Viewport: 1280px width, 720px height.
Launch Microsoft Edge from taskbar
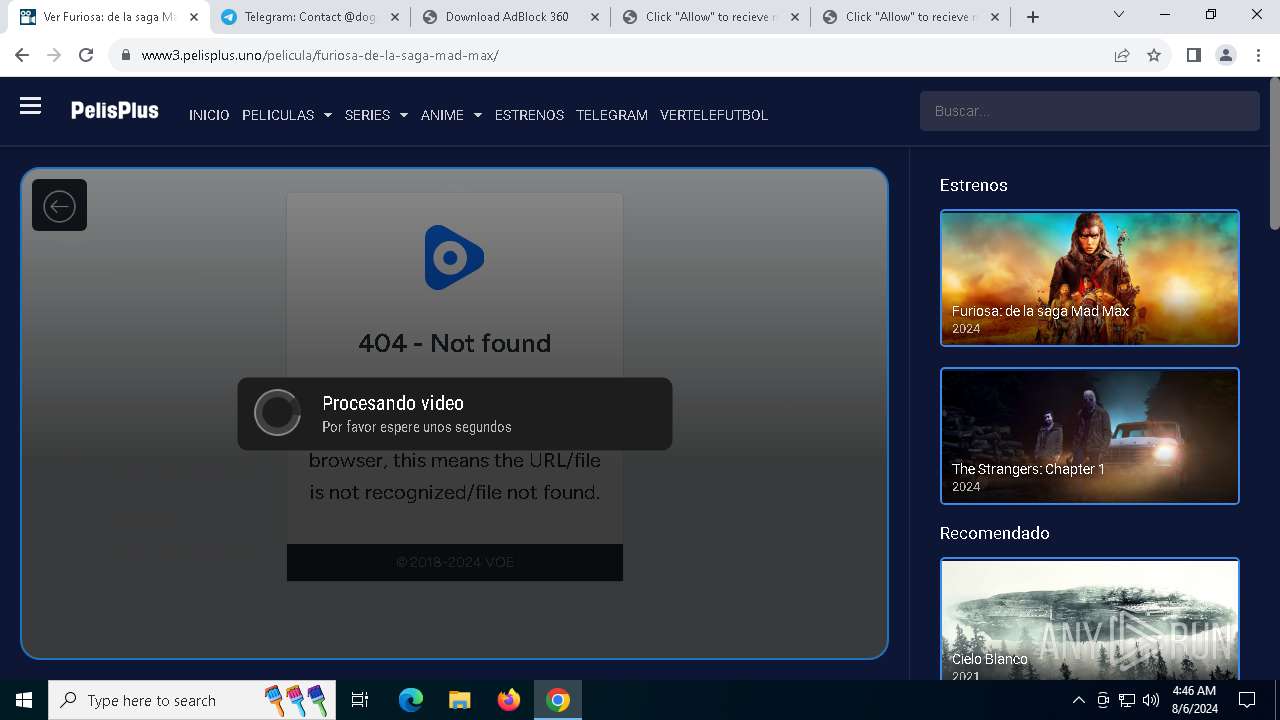(411, 700)
